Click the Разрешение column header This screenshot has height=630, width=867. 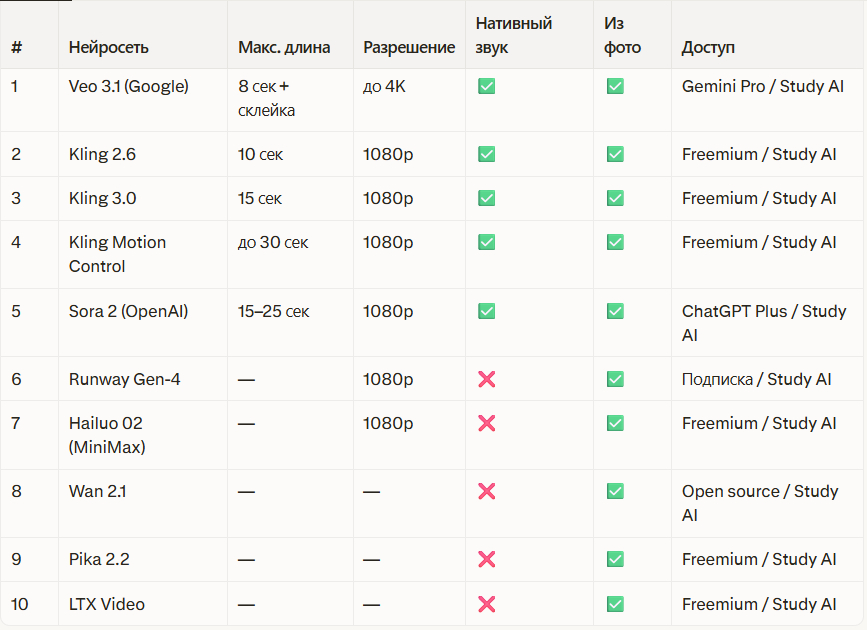(x=408, y=48)
